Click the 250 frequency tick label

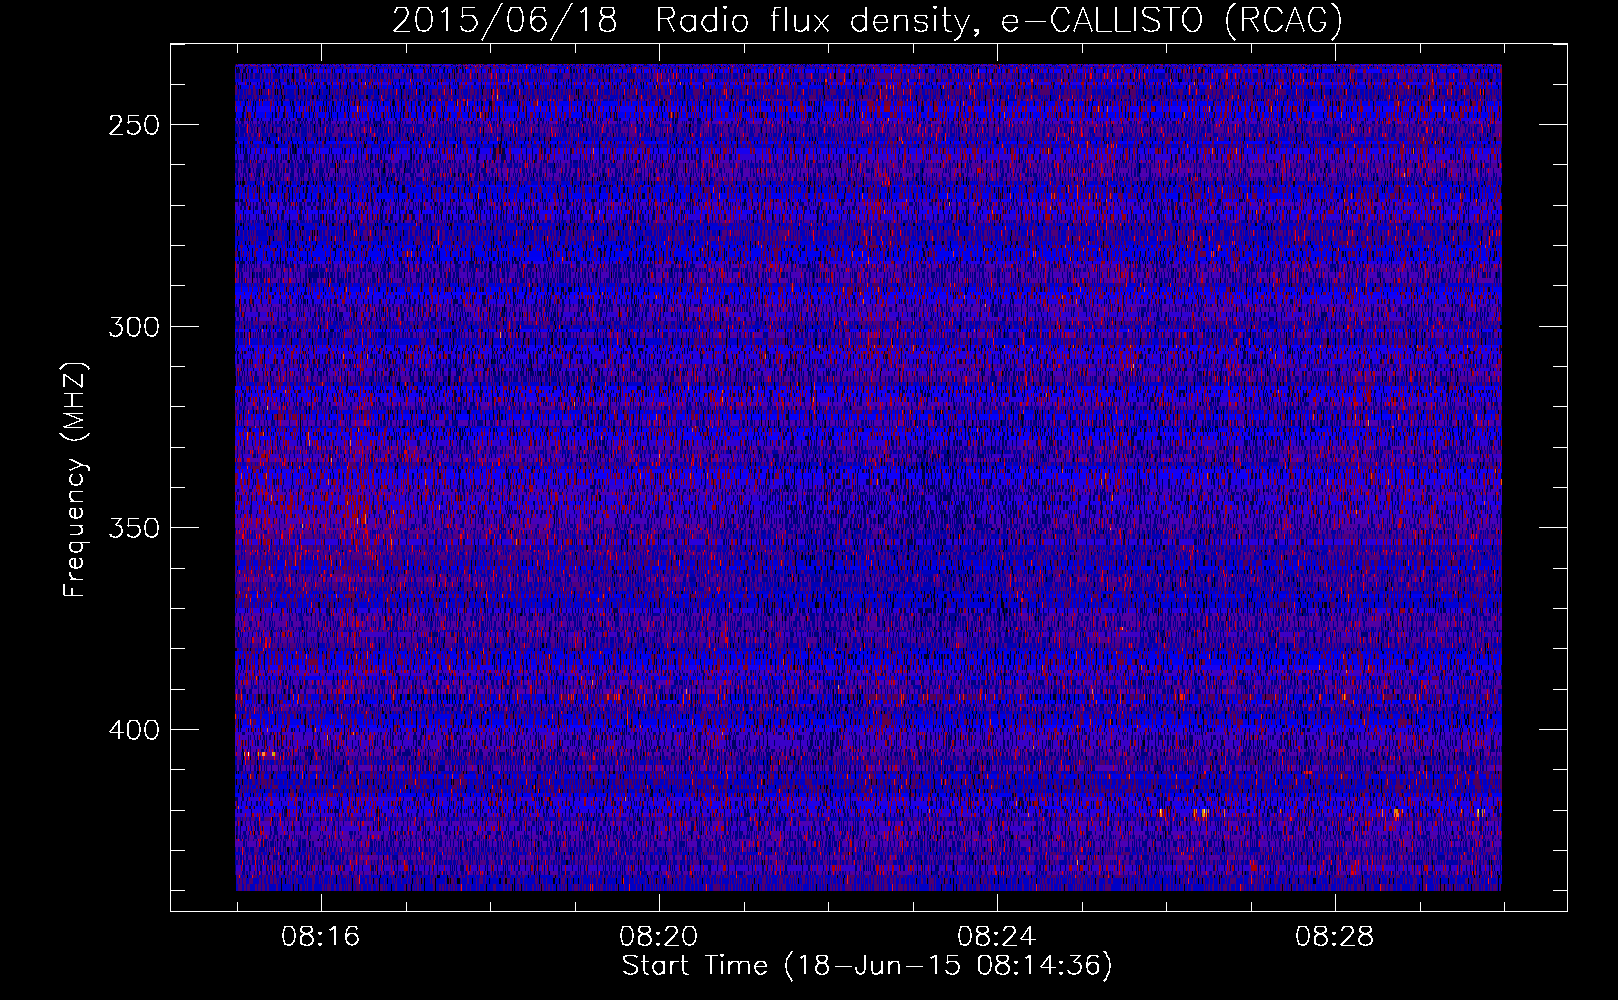pyautogui.click(x=134, y=125)
